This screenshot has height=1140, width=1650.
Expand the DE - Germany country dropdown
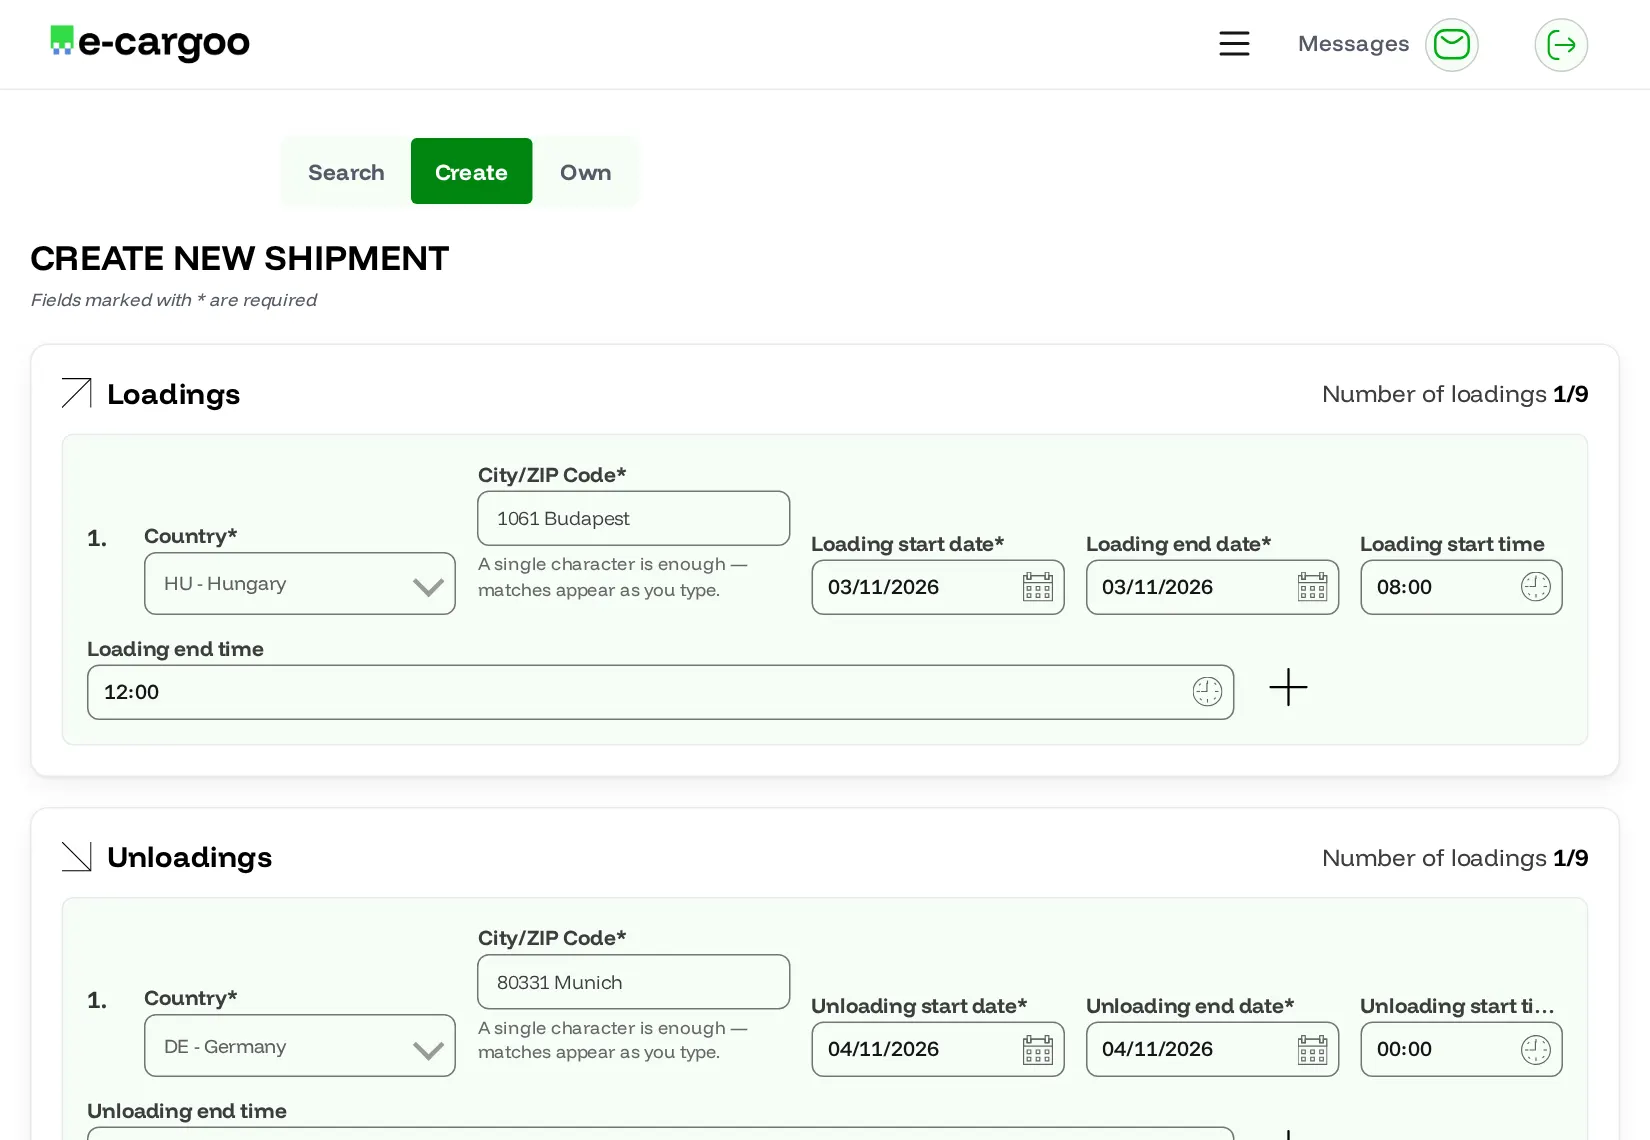(300, 1046)
